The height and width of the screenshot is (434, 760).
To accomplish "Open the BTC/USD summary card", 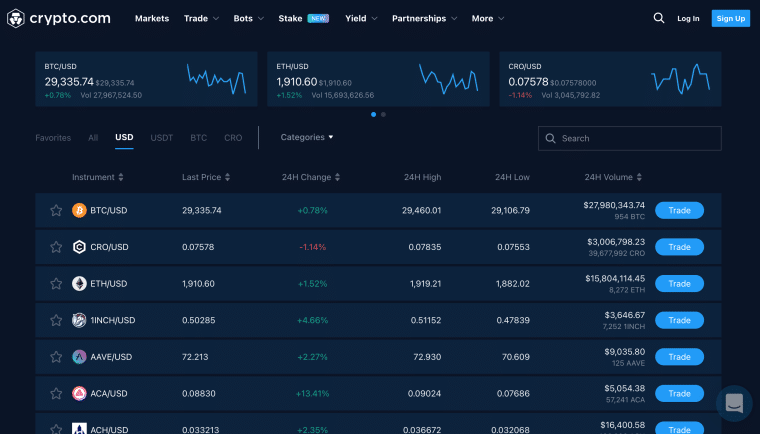I will (x=146, y=79).
